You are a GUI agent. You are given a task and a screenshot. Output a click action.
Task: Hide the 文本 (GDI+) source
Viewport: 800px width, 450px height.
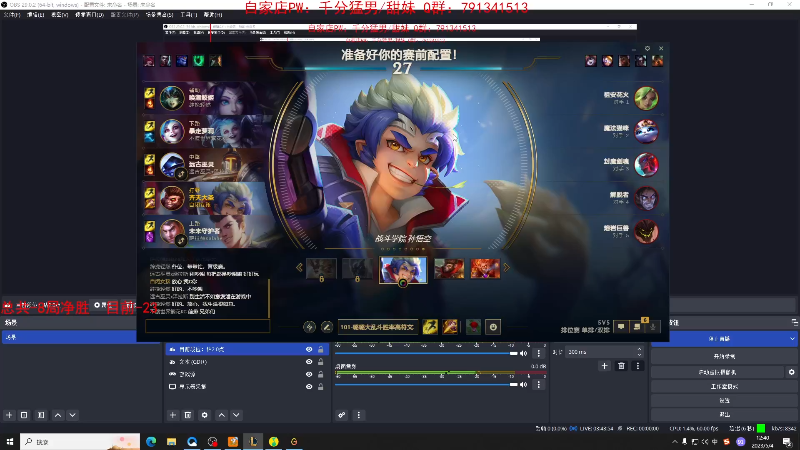[x=309, y=362]
